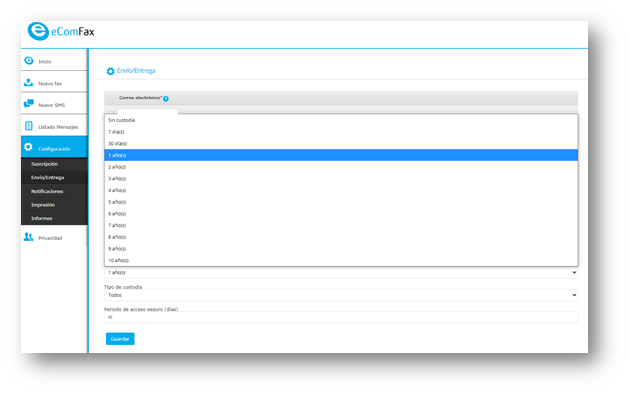
Task: Click the Correo electrónico header label
Action: coord(141,98)
